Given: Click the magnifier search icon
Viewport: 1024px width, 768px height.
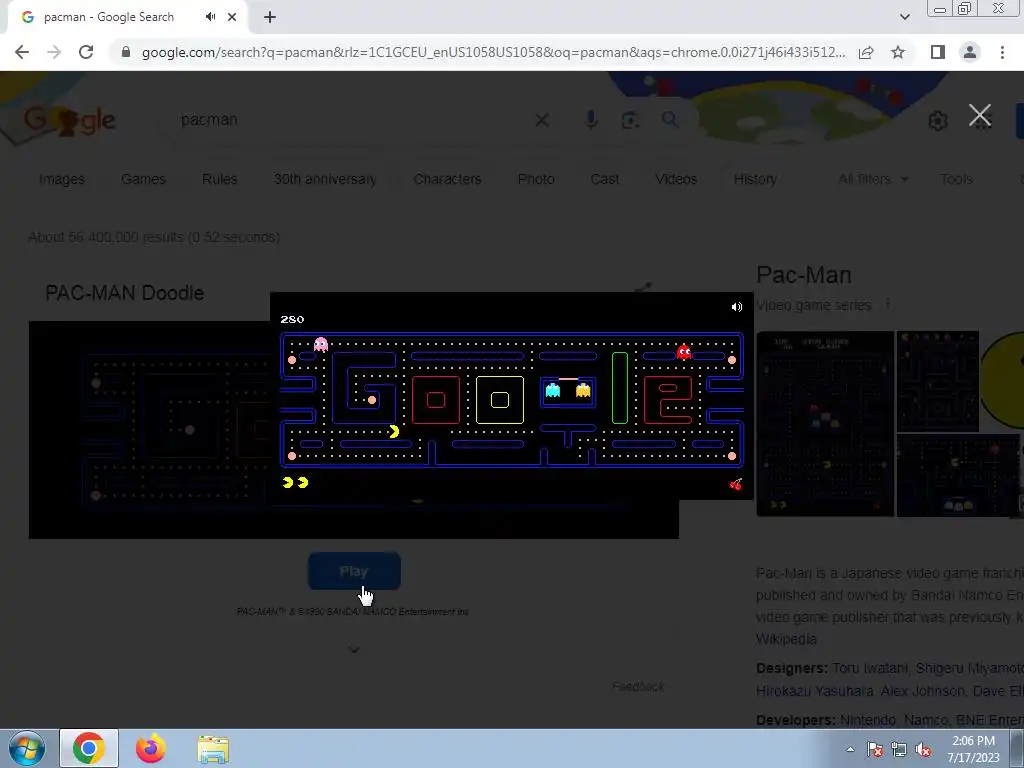Looking at the screenshot, I should click(x=670, y=120).
